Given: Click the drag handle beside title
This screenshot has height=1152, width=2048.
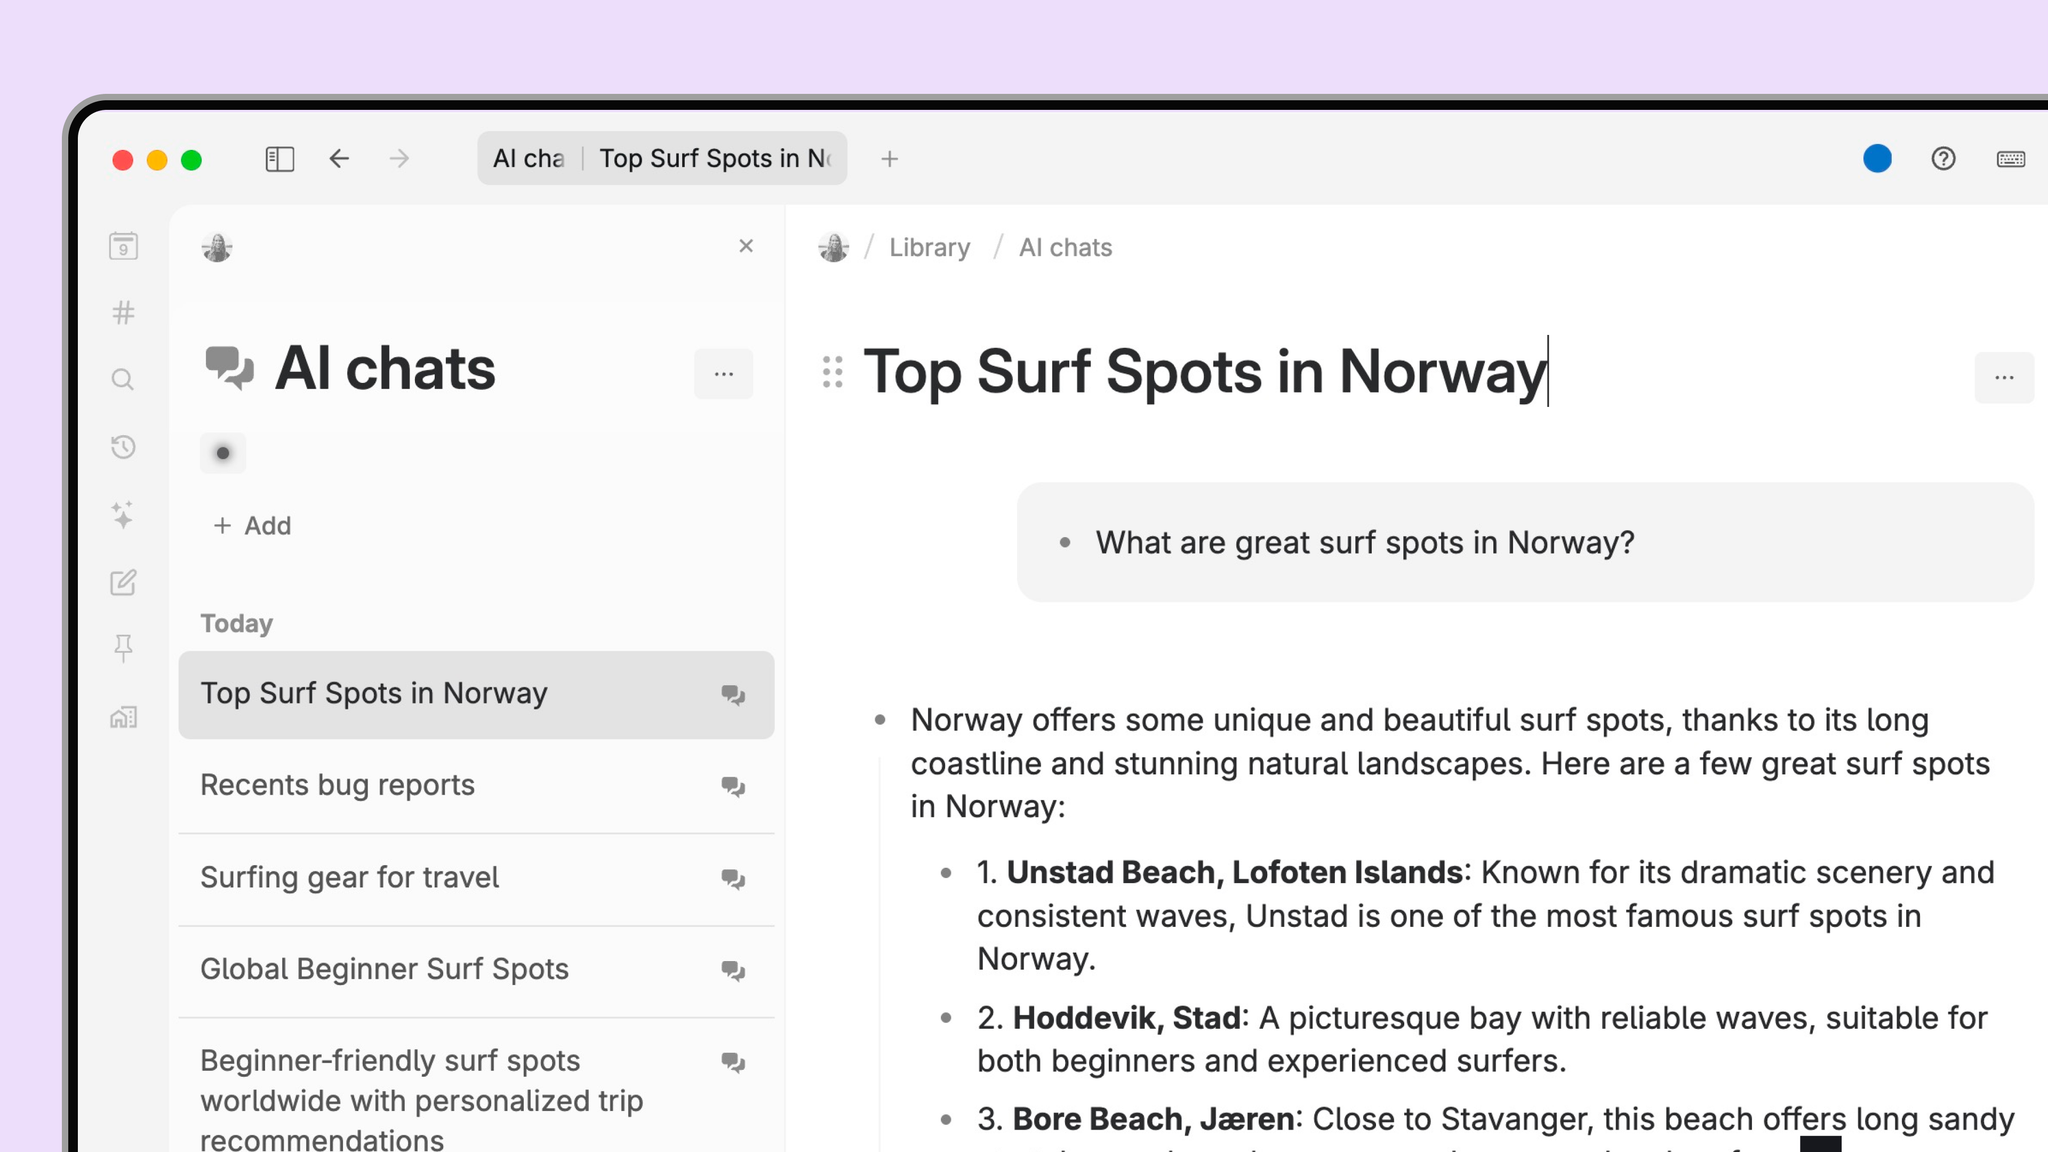Looking at the screenshot, I should pyautogui.click(x=832, y=372).
